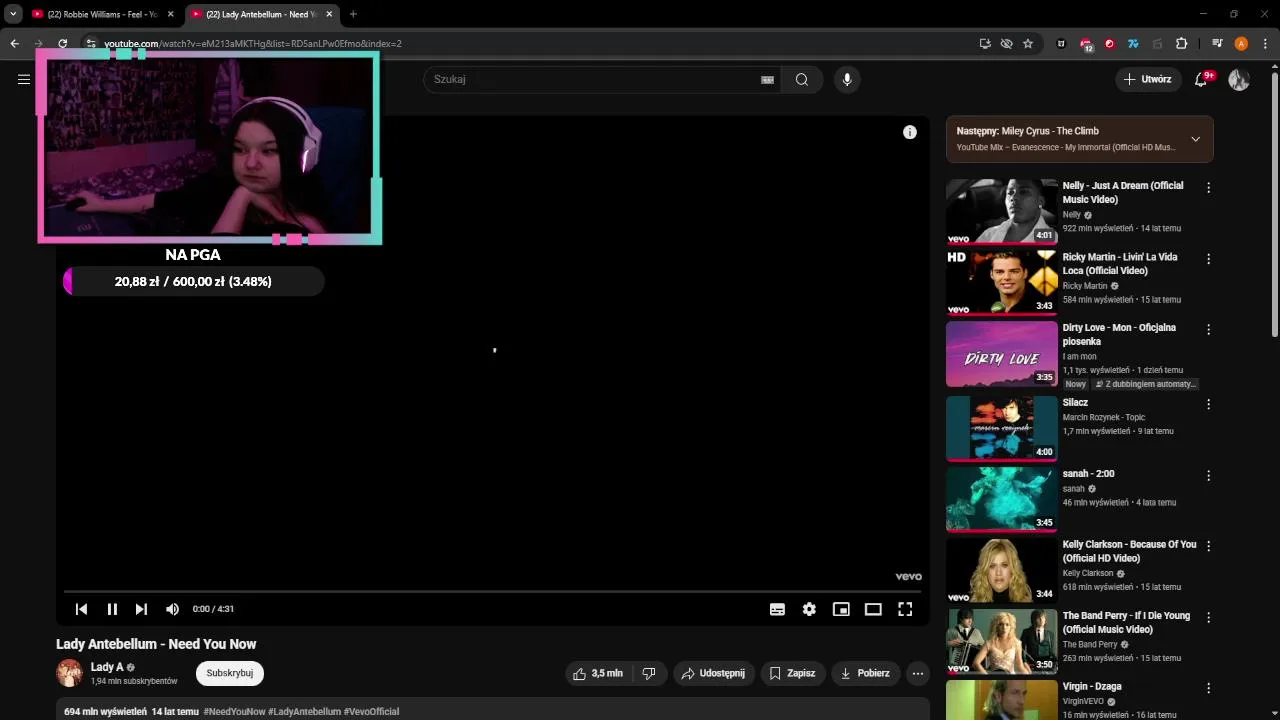The width and height of the screenshot is (1280, 720).
Task: Click Udostępnij share button
Action: [713, 674]
